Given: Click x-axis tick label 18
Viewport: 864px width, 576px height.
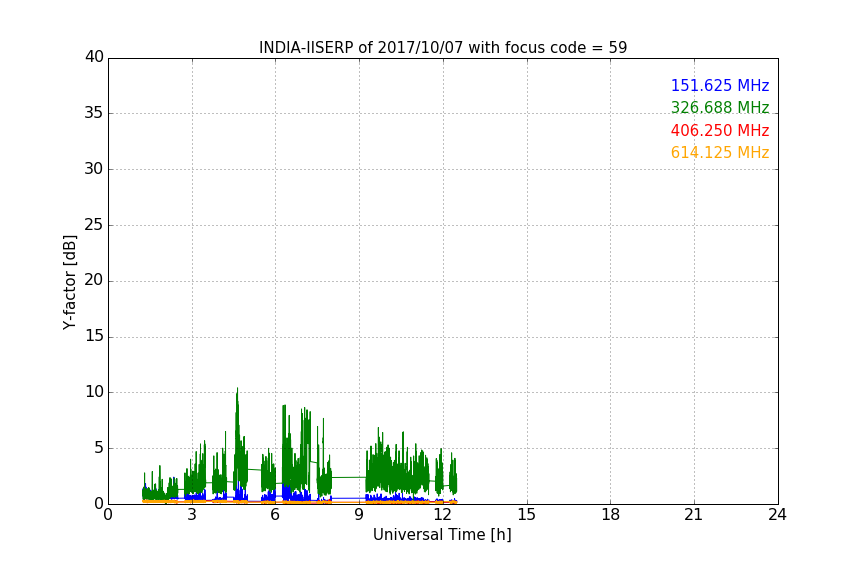Looking at the screenshot, I should click(x=611, y=515).
